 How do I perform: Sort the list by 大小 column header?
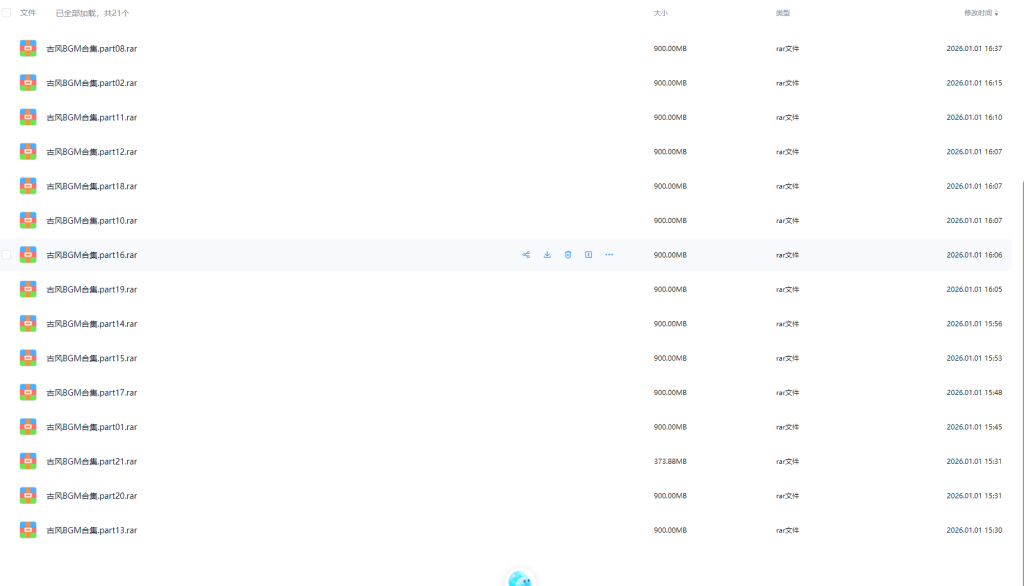pyautogui.click(x=660, y=13)
